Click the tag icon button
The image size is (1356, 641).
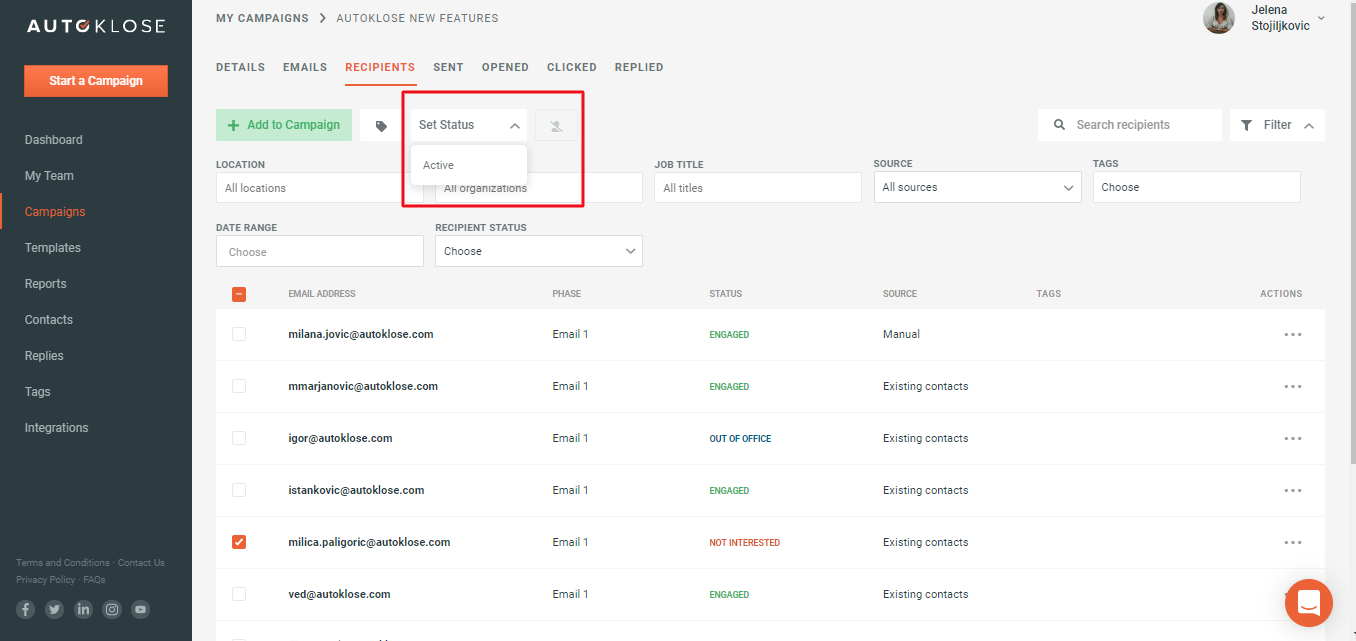click(381, 126)
